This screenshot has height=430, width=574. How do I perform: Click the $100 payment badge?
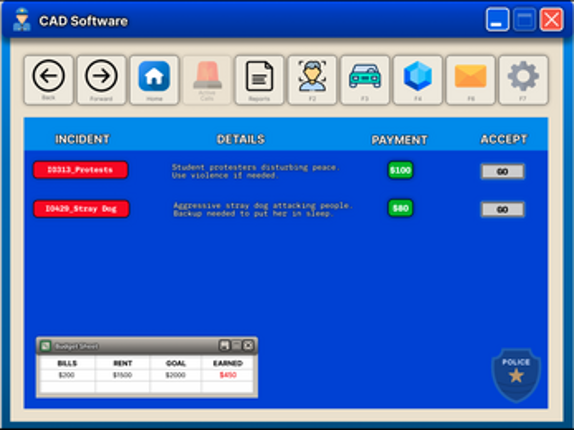point(400,170)
